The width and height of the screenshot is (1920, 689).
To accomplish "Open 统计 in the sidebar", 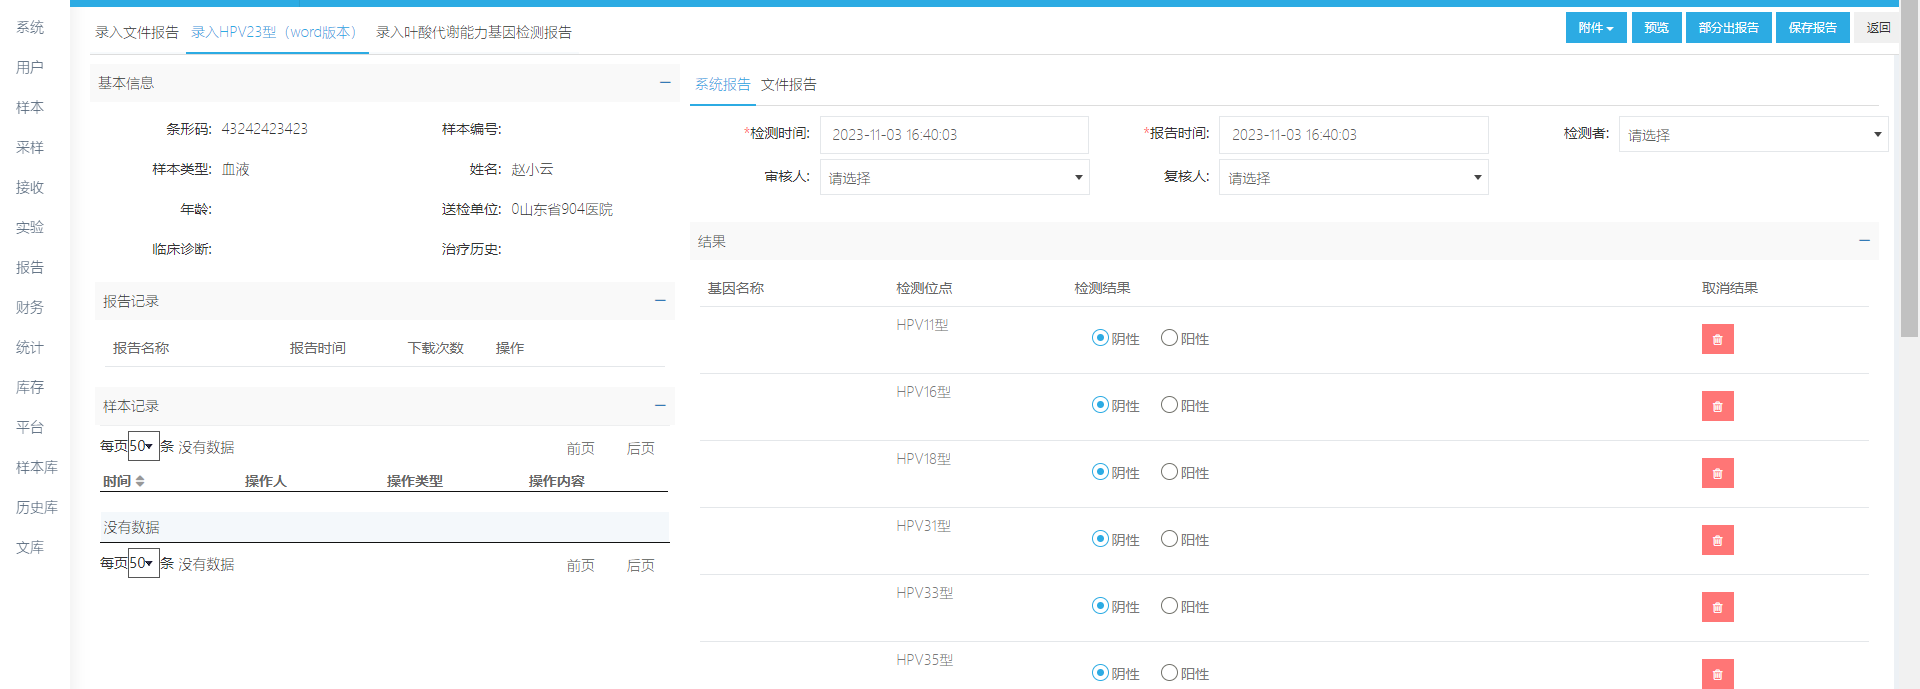I will [x=30, y=347].
